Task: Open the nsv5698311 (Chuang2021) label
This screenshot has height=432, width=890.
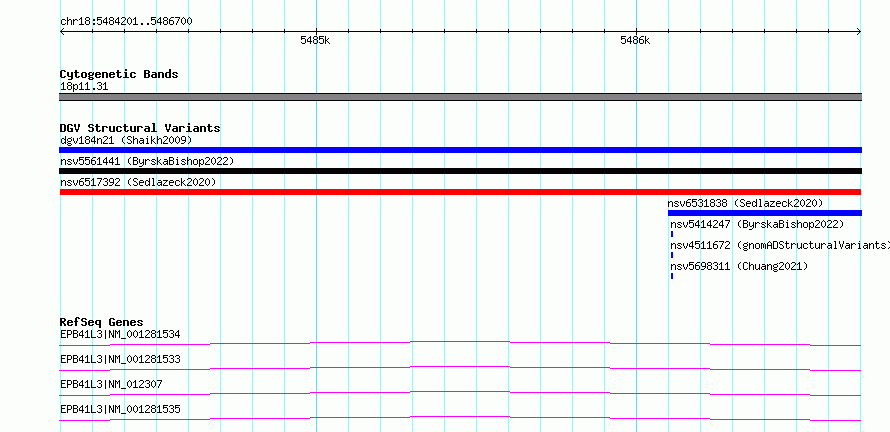Action: click(x=739, y=266)
